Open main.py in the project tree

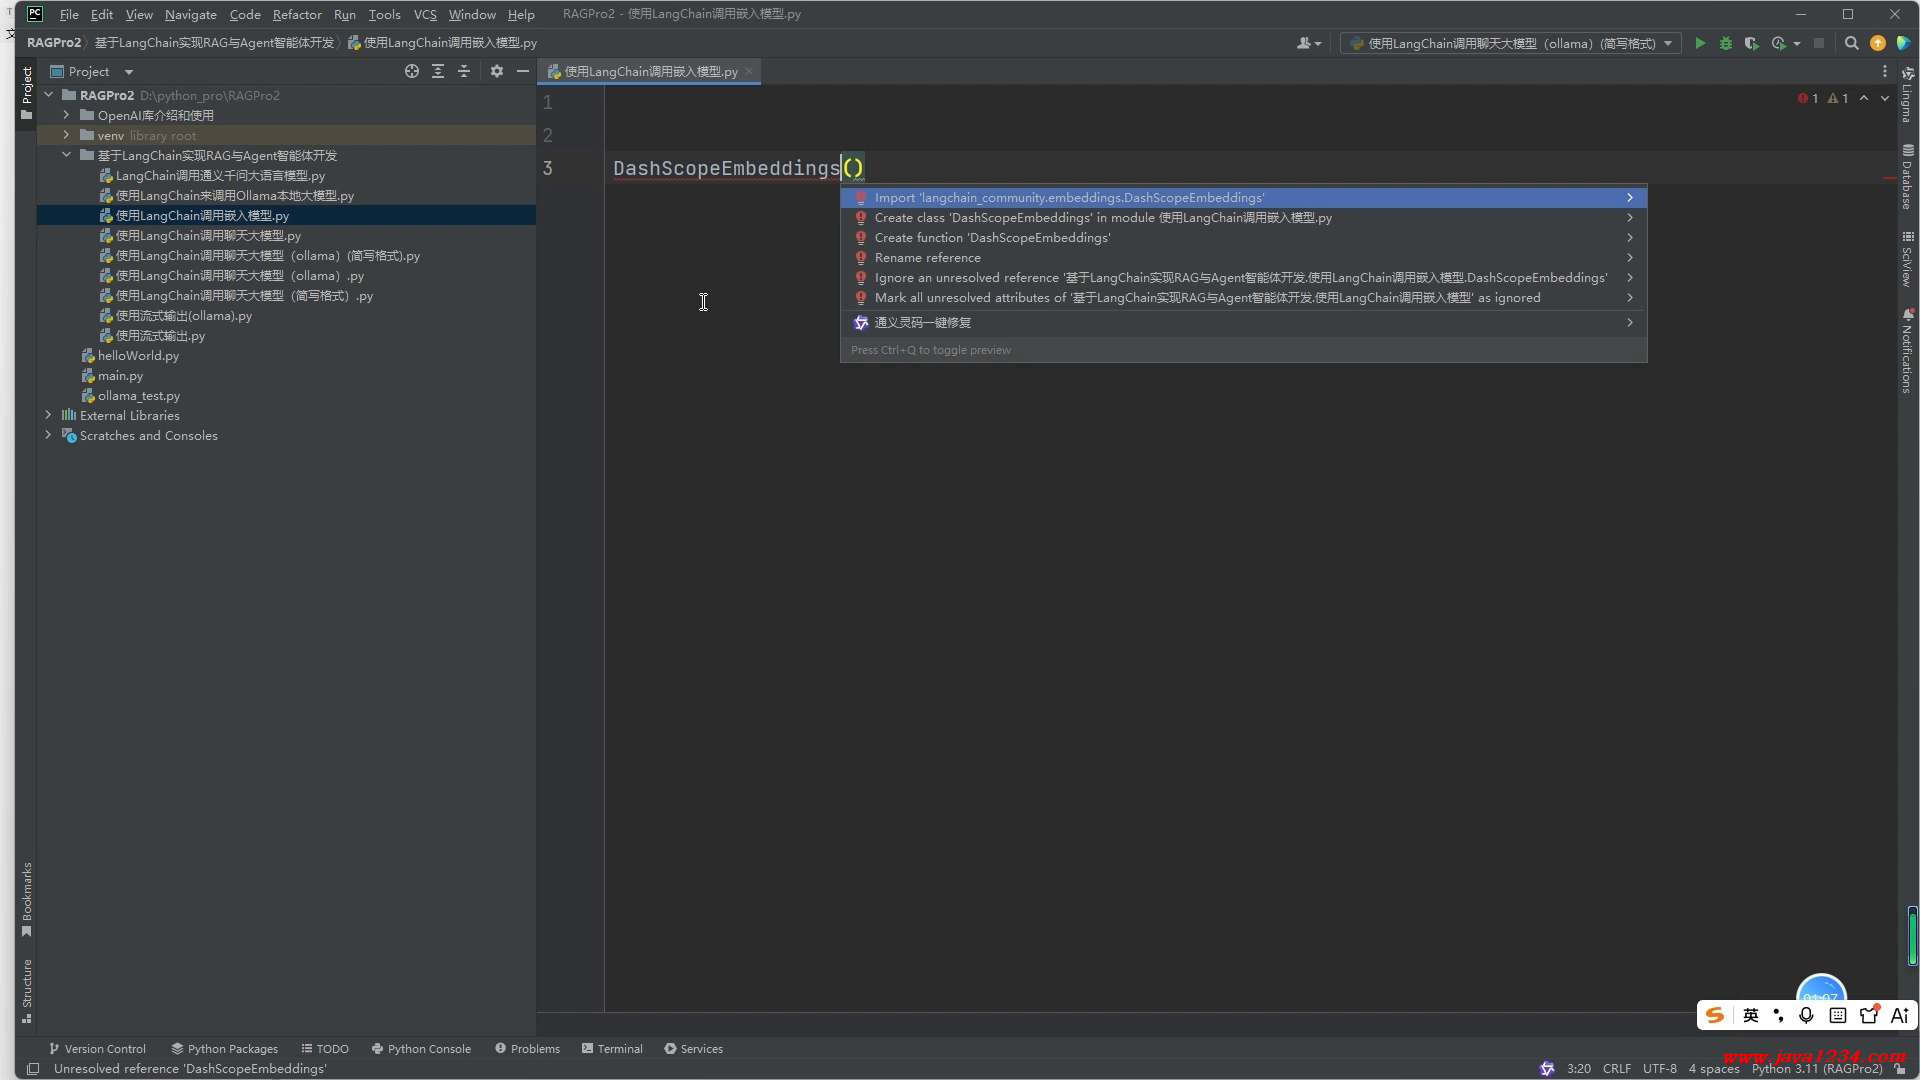(120, 376)
